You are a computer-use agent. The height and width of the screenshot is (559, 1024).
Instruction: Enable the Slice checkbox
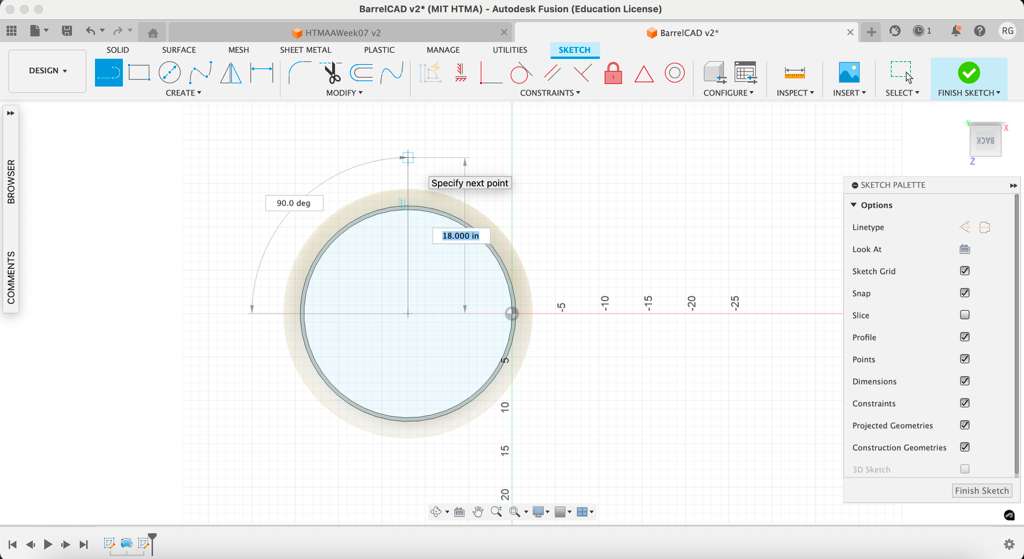[x=965, y=315]
